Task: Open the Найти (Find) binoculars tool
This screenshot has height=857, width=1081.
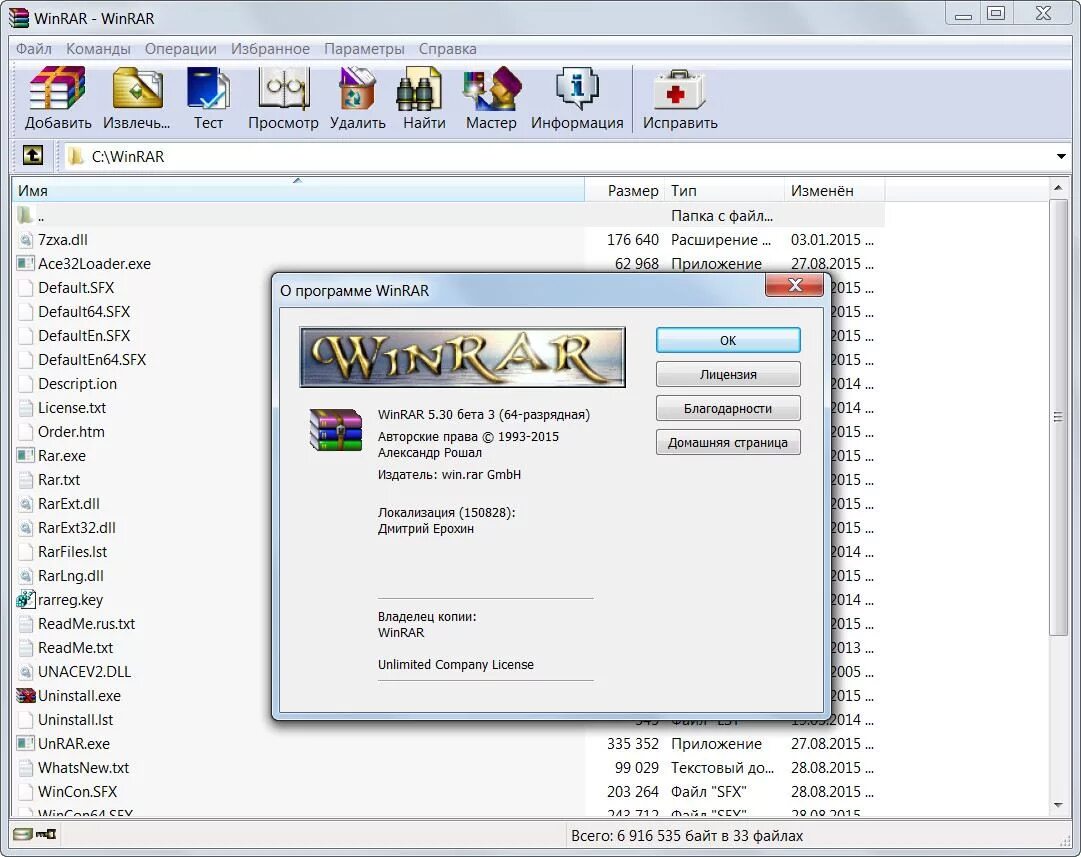Action: point(419,88)
